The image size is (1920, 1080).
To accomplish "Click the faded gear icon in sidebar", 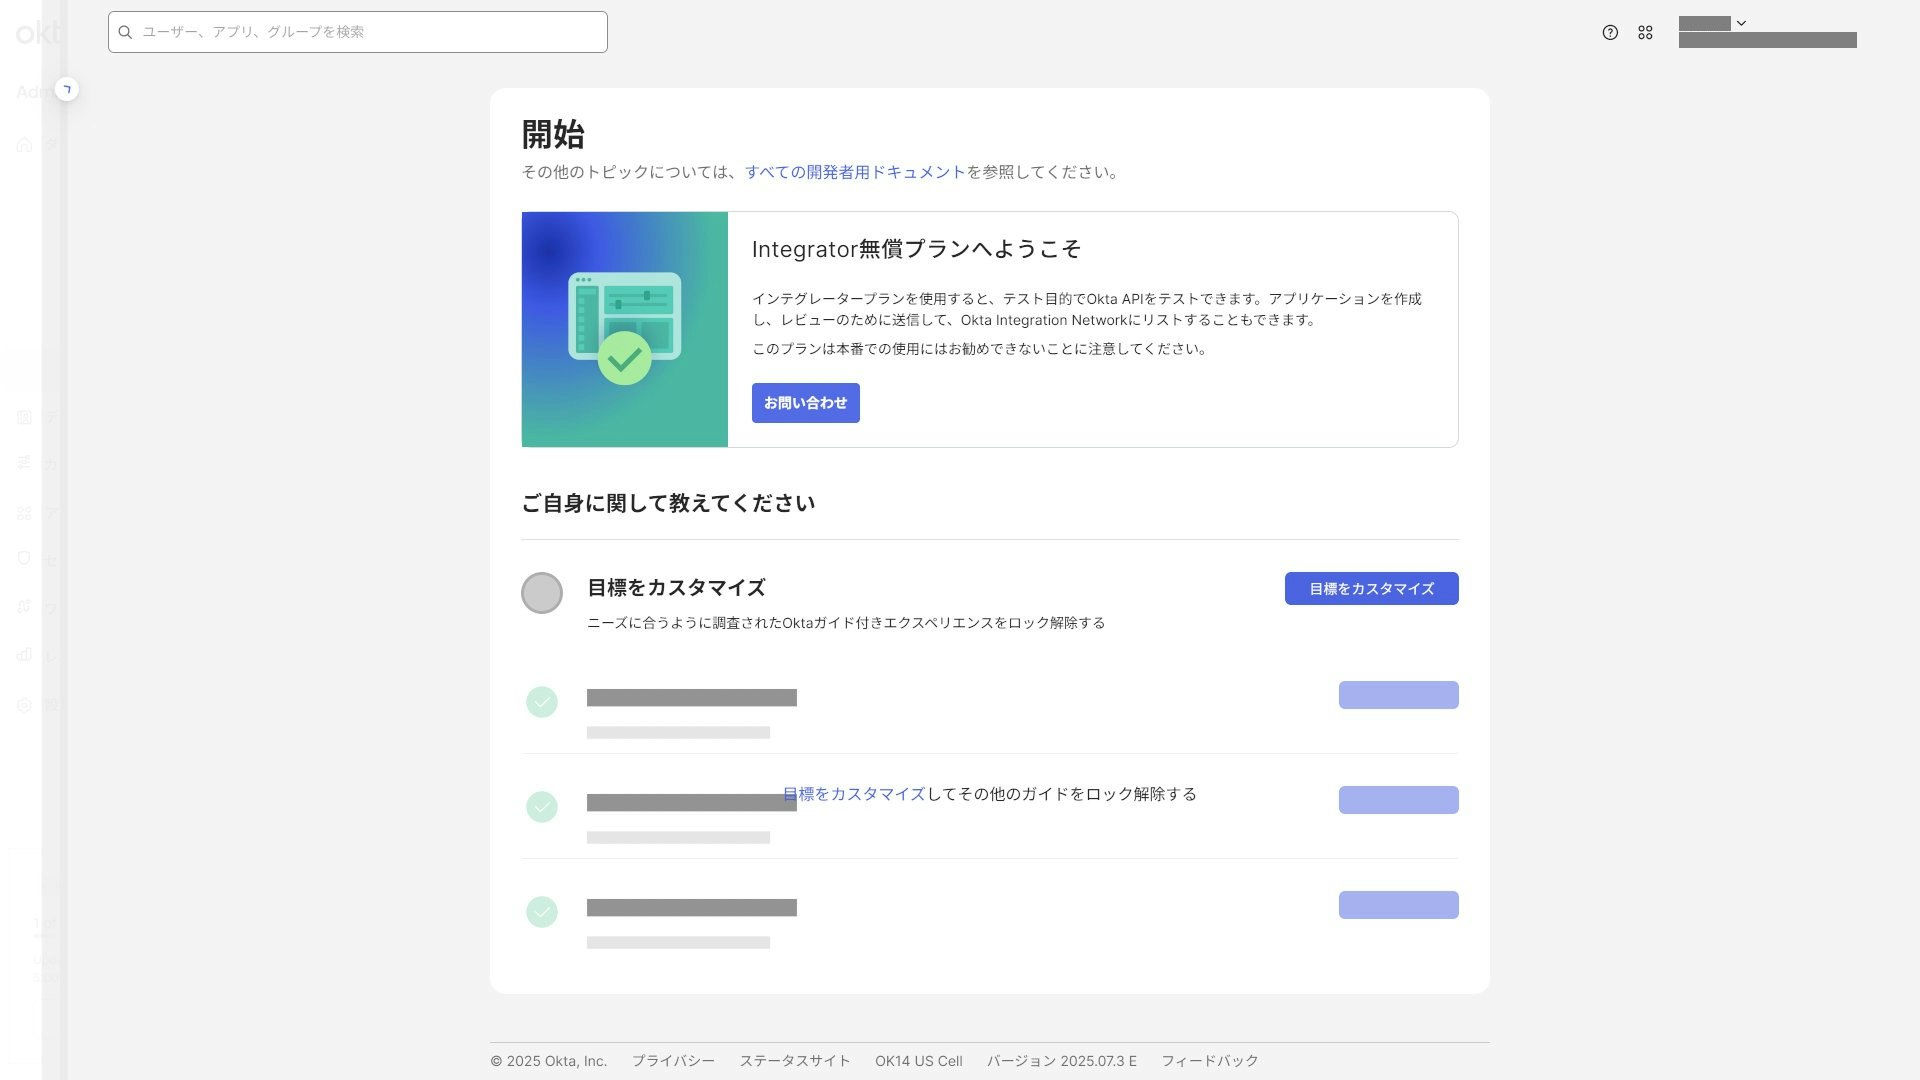I will click(24, 705).
